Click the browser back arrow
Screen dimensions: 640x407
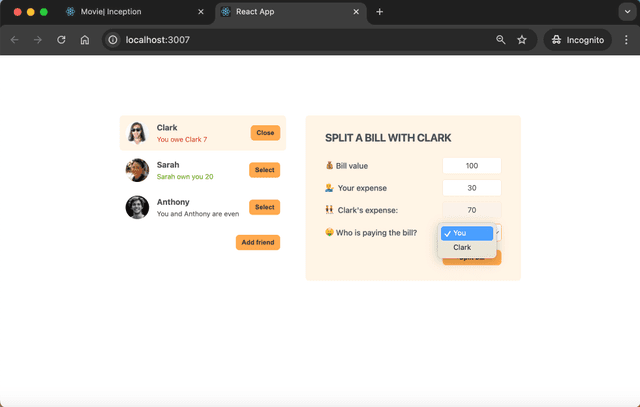14,40
